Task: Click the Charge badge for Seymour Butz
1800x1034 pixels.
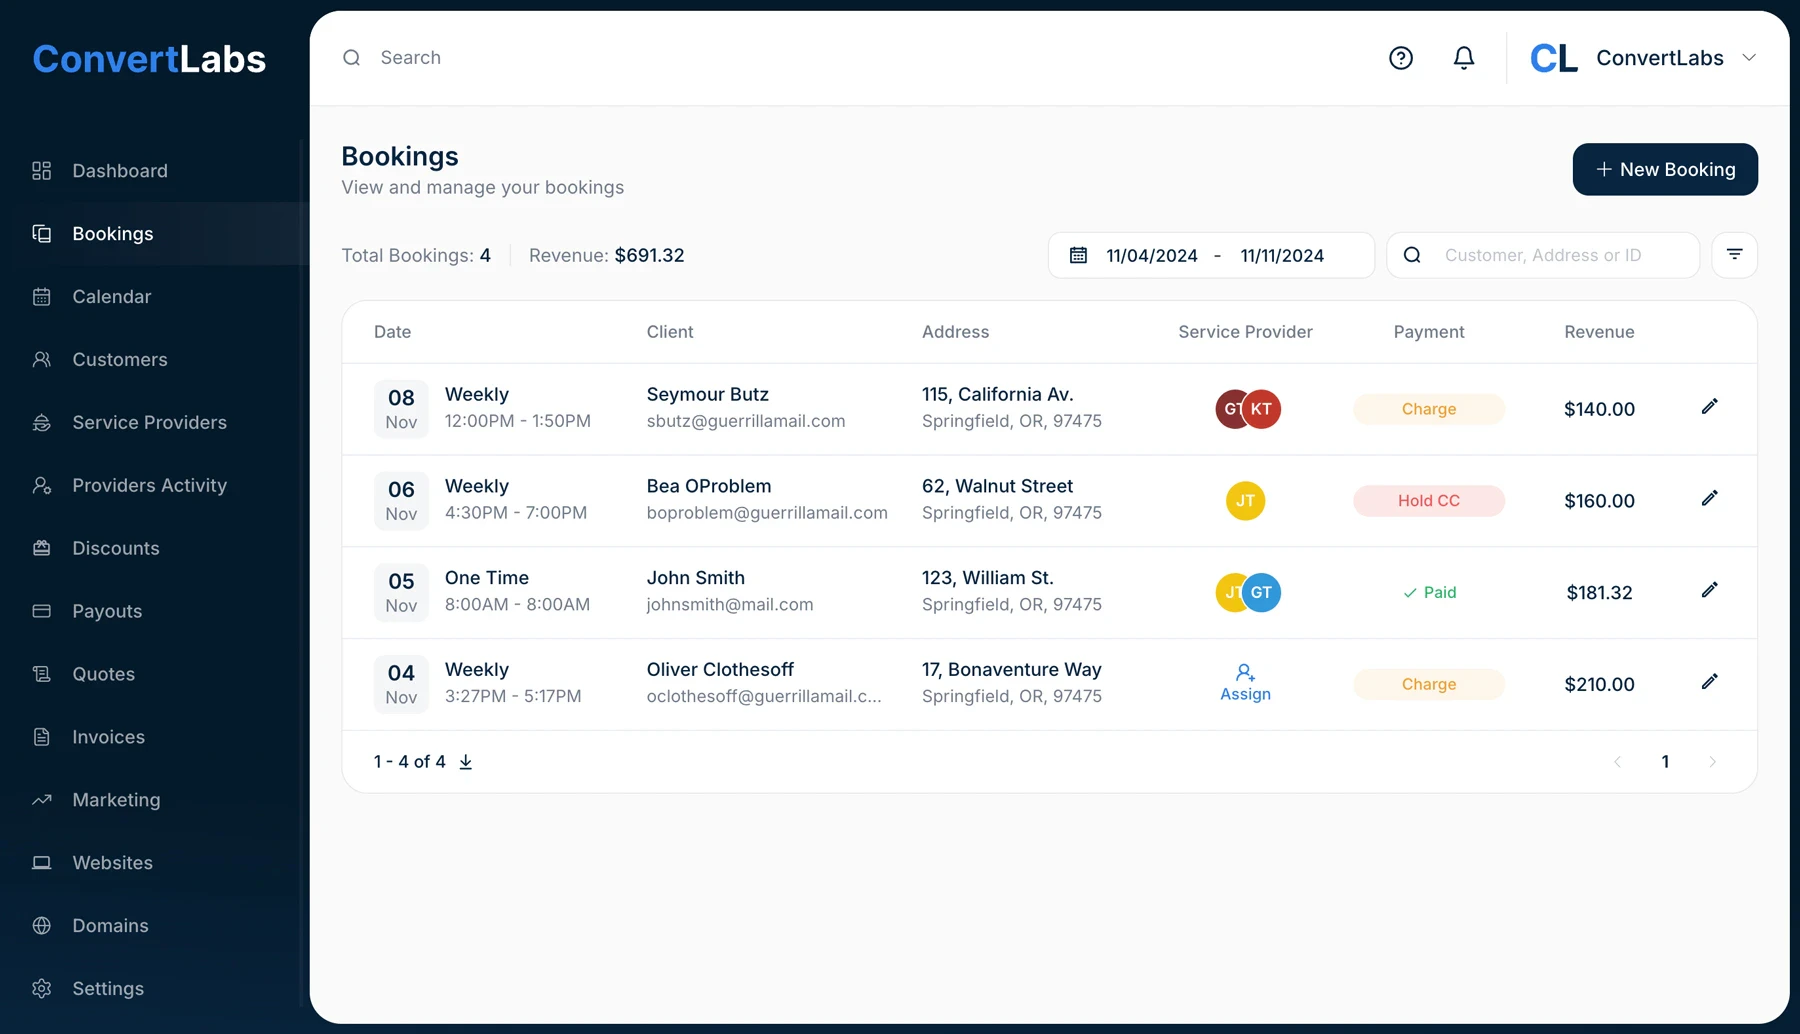Action: [x=1429, y=409]
